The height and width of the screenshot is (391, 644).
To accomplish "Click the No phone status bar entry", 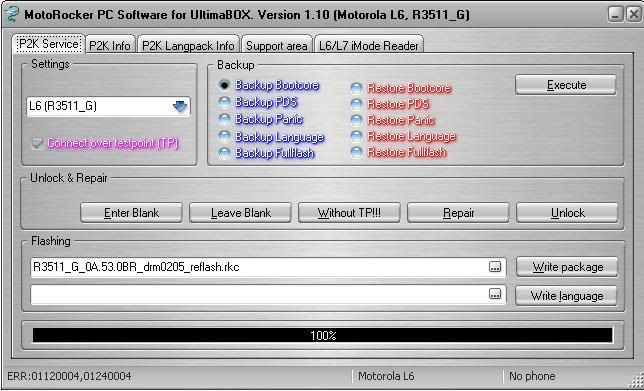I will coord(532,376).
